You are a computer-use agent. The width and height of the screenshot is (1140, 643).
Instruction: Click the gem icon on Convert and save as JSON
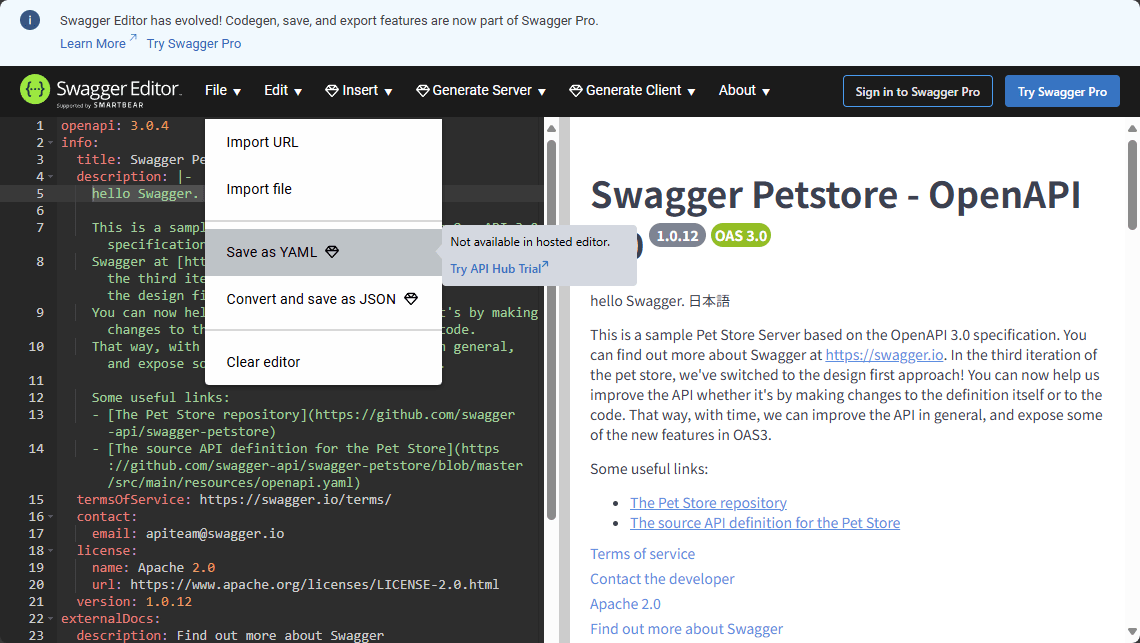[x=410, y=298]
